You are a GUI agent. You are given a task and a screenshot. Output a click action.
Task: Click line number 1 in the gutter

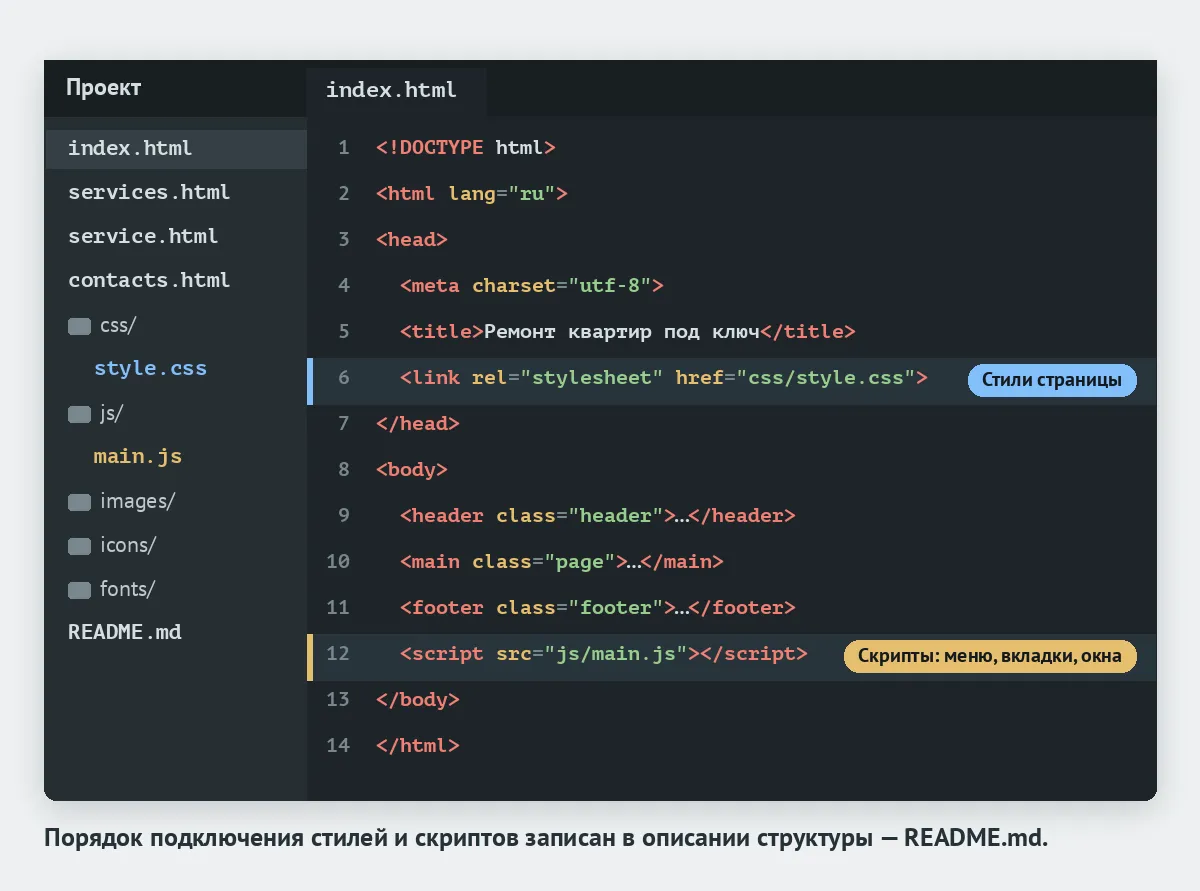pos(344,148)
